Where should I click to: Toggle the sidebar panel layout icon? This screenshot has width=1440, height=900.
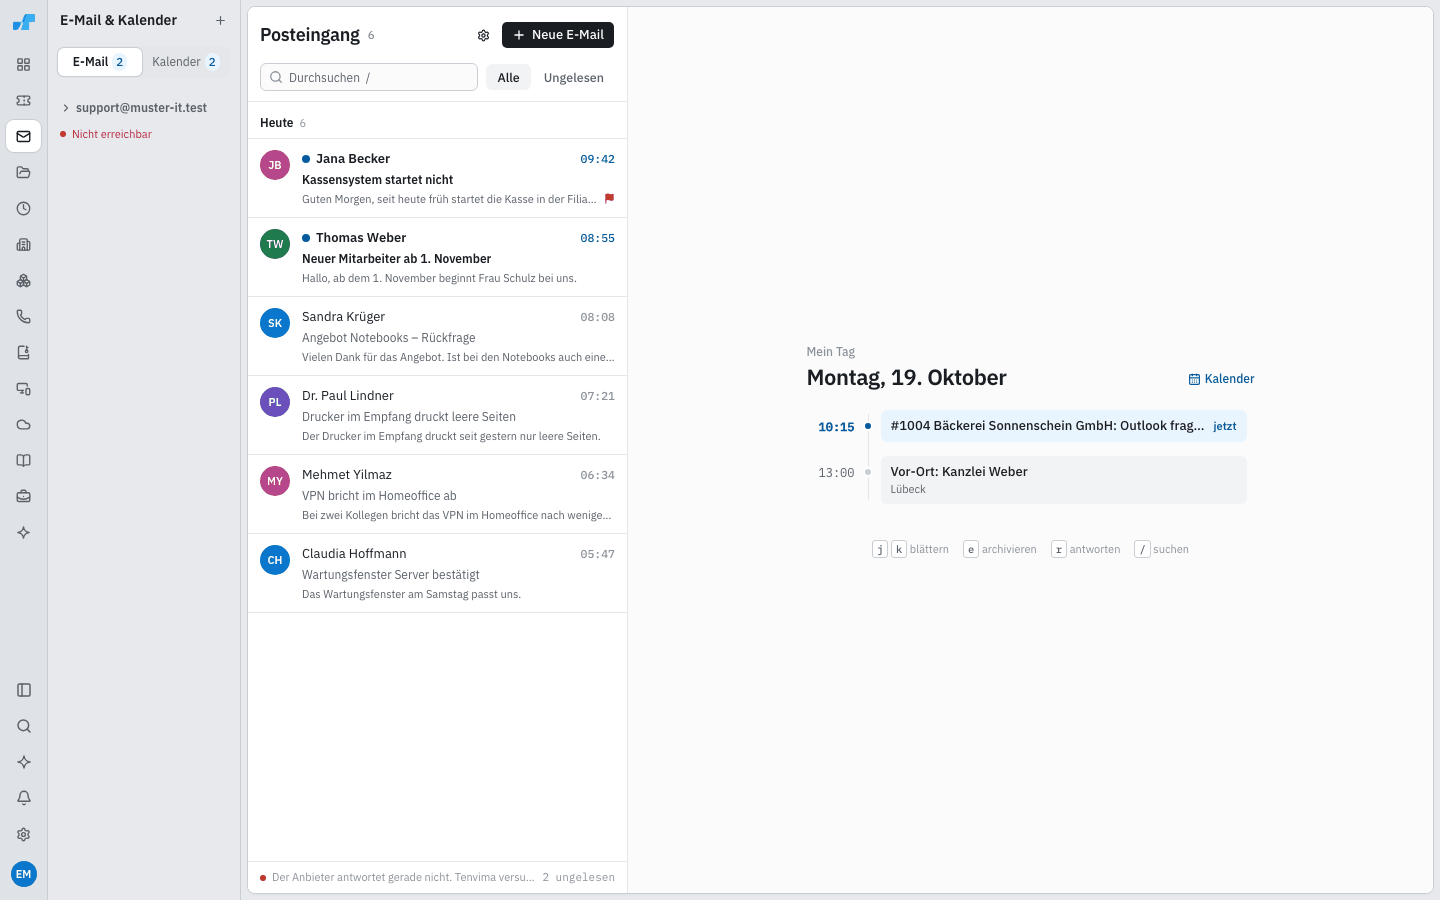(24, 690)
